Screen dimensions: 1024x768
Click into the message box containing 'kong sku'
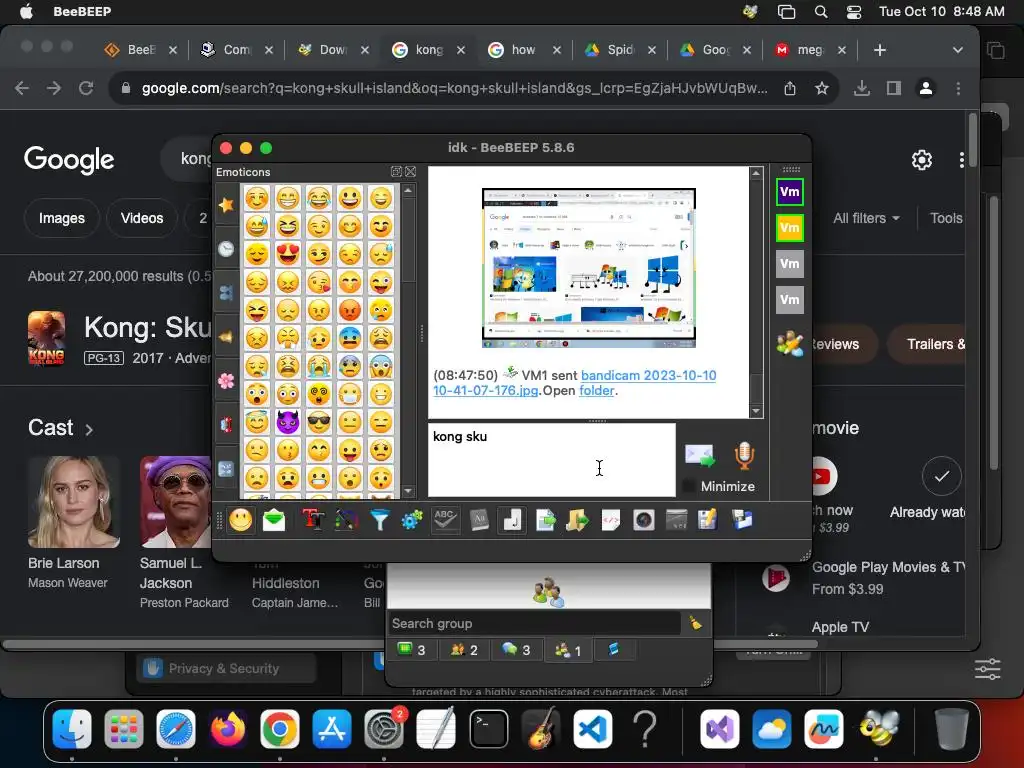pyautogui.click(x=551, y=460)
